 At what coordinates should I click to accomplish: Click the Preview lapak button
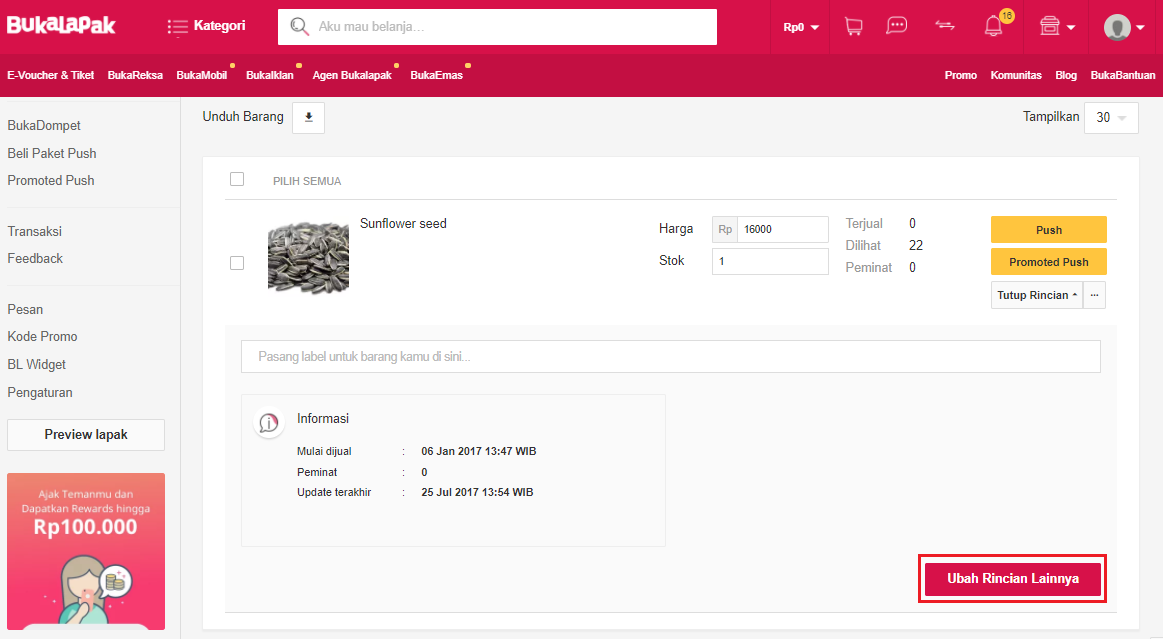(x=86, y=435)
